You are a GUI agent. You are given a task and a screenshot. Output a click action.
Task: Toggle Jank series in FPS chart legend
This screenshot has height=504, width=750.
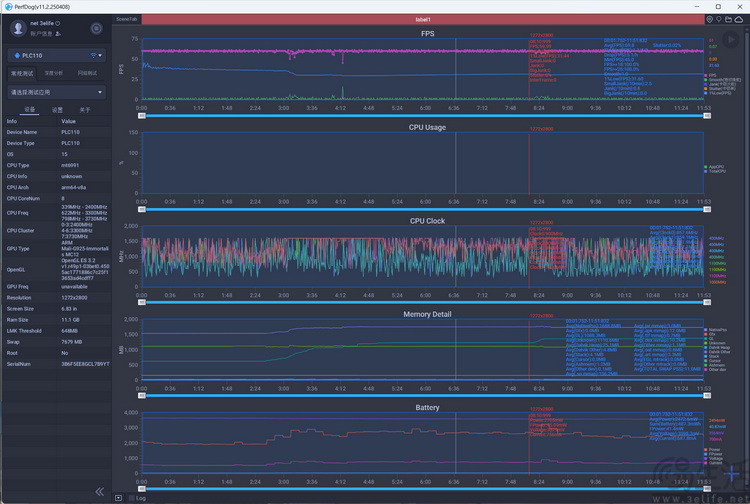(x=720, y=84)
